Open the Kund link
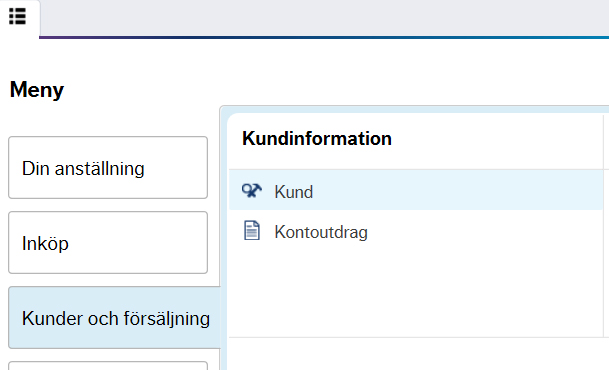 click(294, 192)
